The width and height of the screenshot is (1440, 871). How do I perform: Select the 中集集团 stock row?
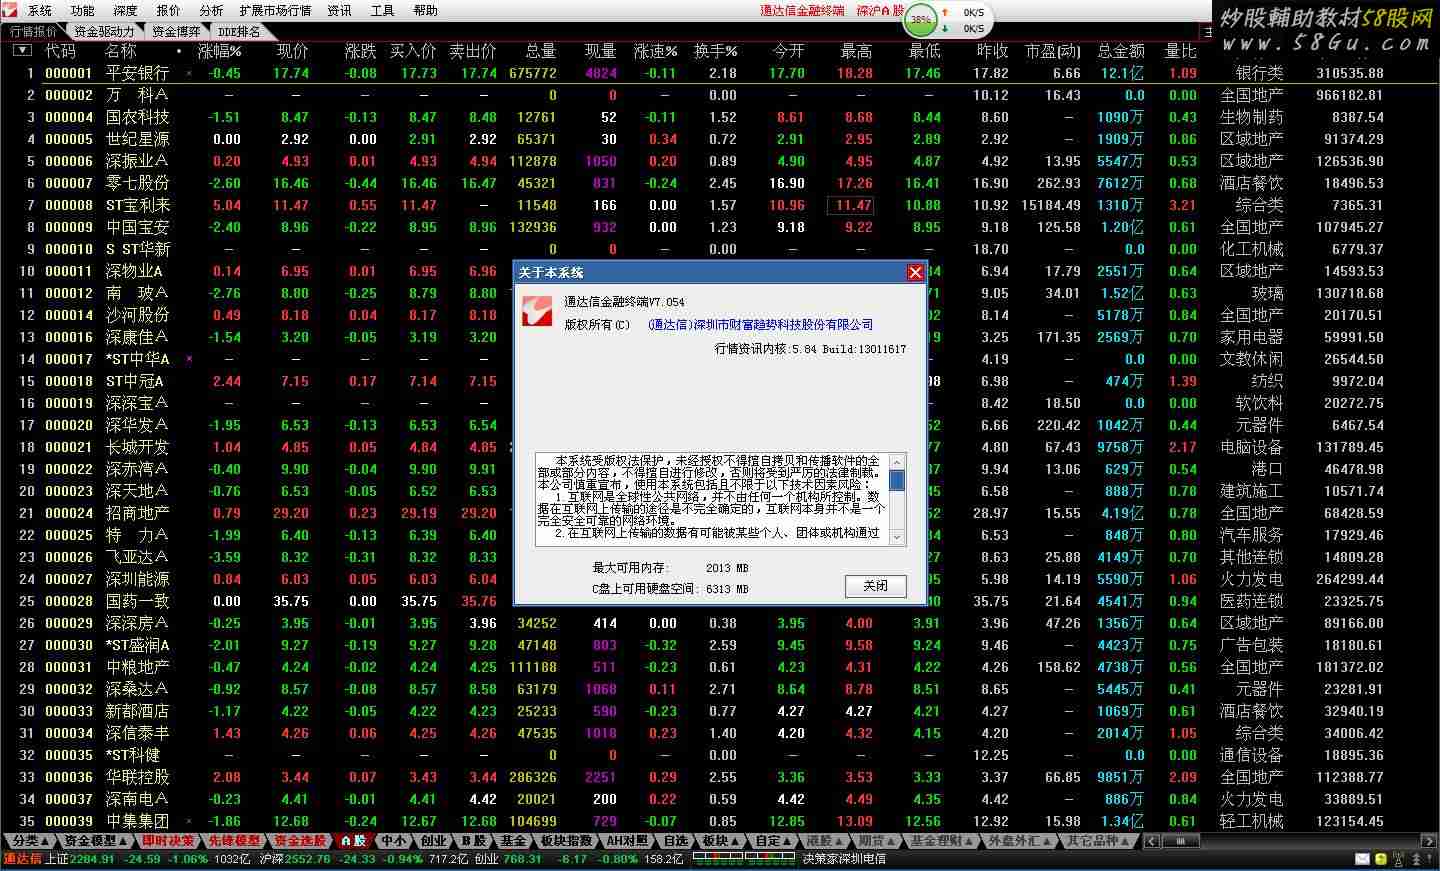tap(720, 821)
